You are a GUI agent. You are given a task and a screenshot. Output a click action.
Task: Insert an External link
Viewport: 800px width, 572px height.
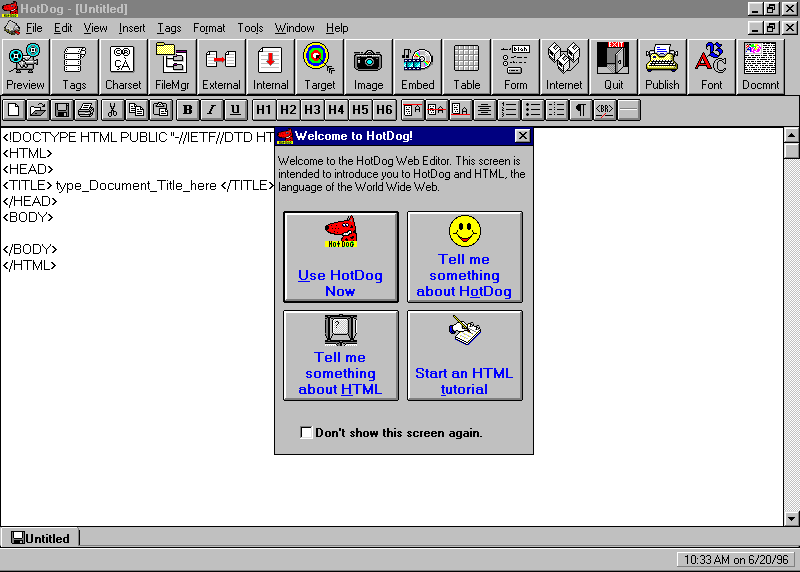tap(221, 67)
